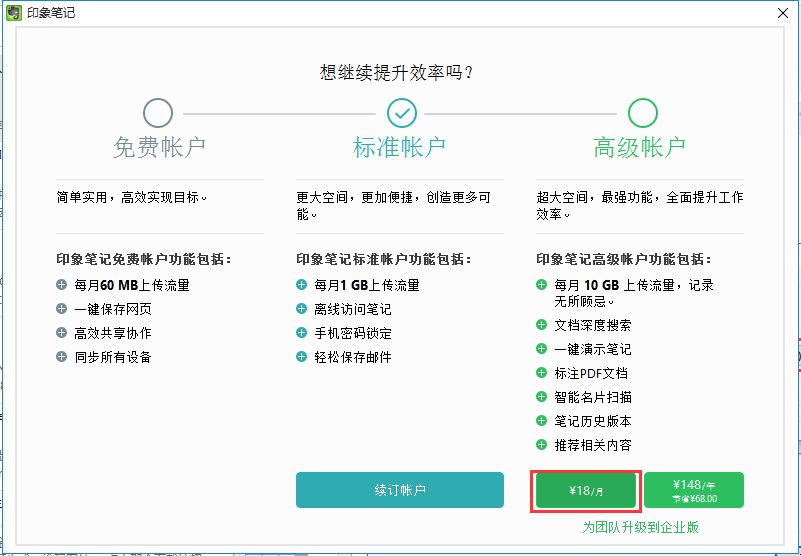Open the 为团队升级到企业版 link
Viewport: 801px width, 556px height.
click(x=641, y=527)
